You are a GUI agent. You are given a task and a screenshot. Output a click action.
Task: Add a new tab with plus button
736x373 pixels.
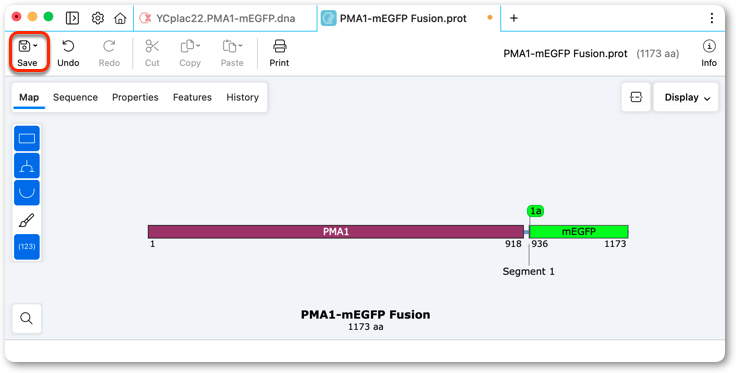point(514,18)
